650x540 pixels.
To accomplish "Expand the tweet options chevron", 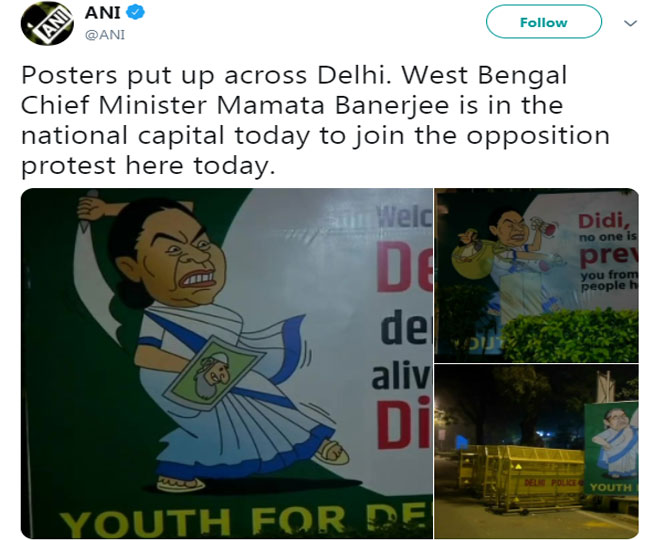I will [x=630, y=23].
